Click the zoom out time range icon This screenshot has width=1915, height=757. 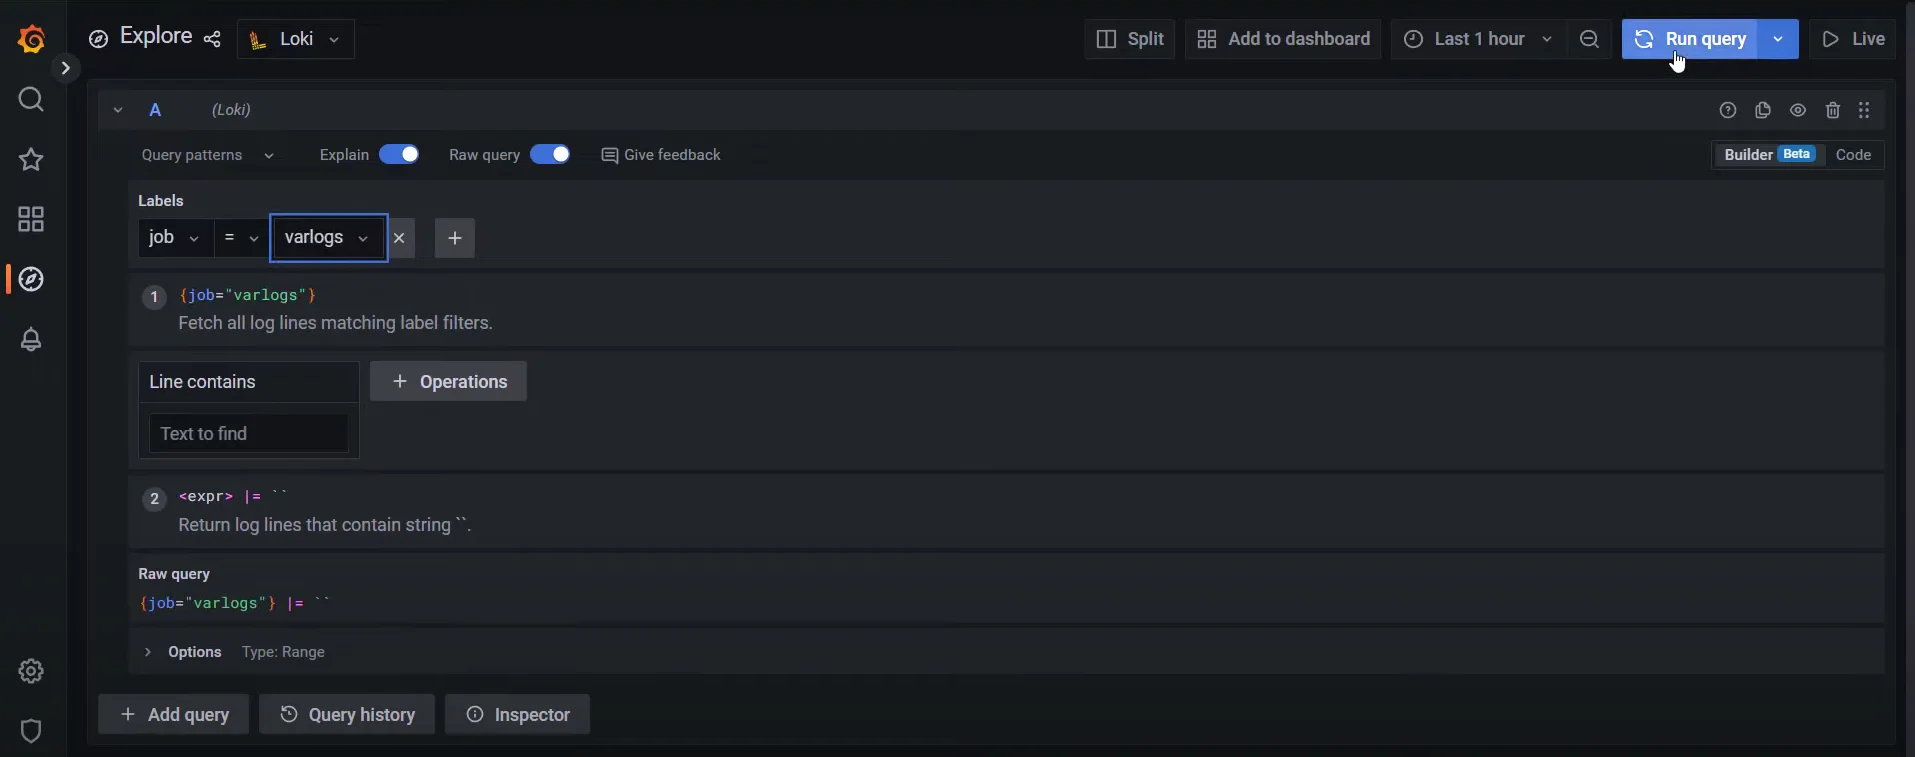[1589, 39]
